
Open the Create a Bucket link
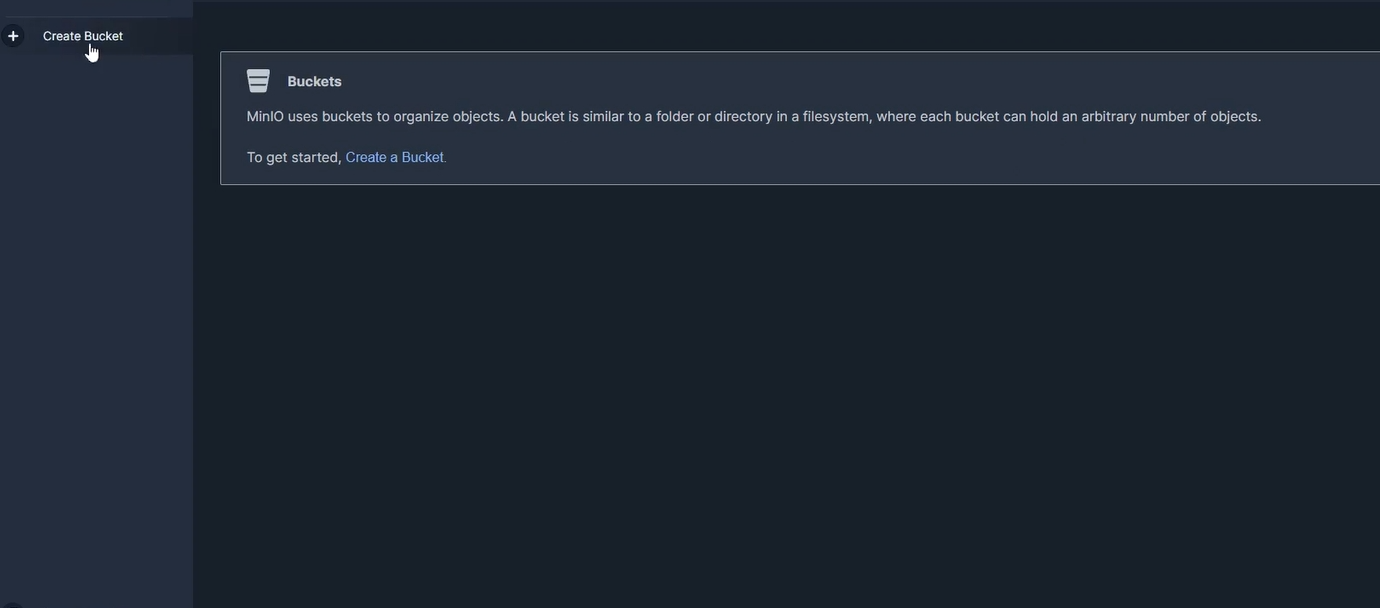394,157
